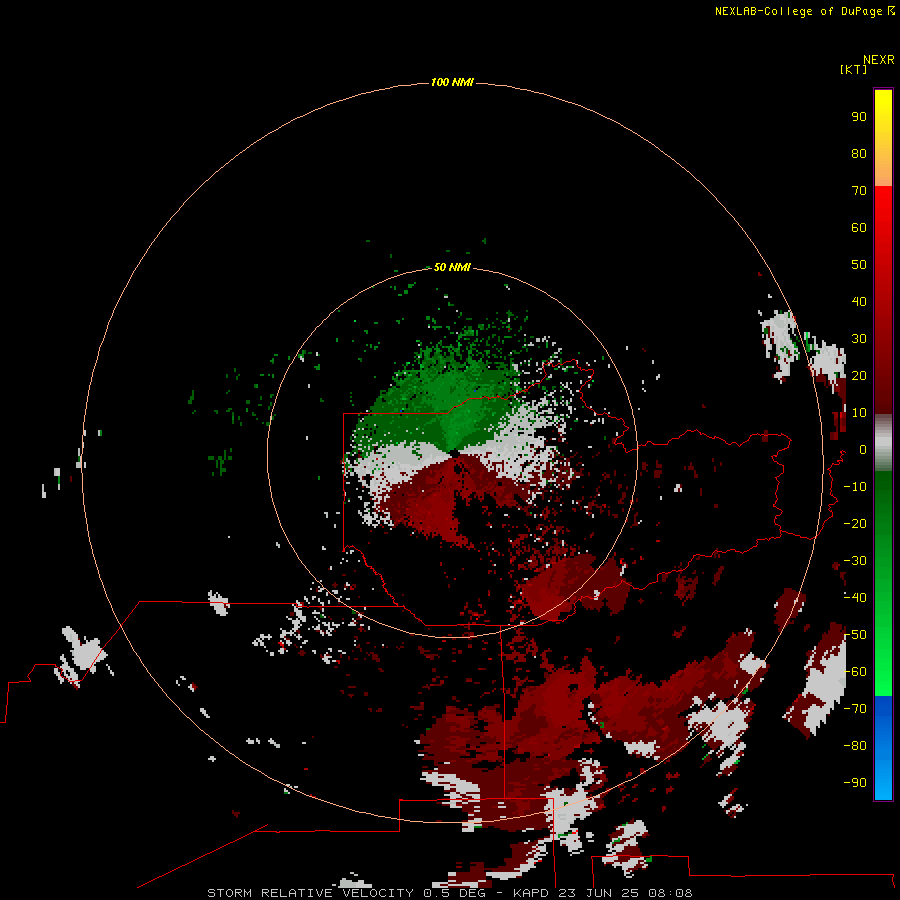This screenshot has width=900, height=900.
Task: Click the NEXLAB-College of DuPage label
Action: 798,11
